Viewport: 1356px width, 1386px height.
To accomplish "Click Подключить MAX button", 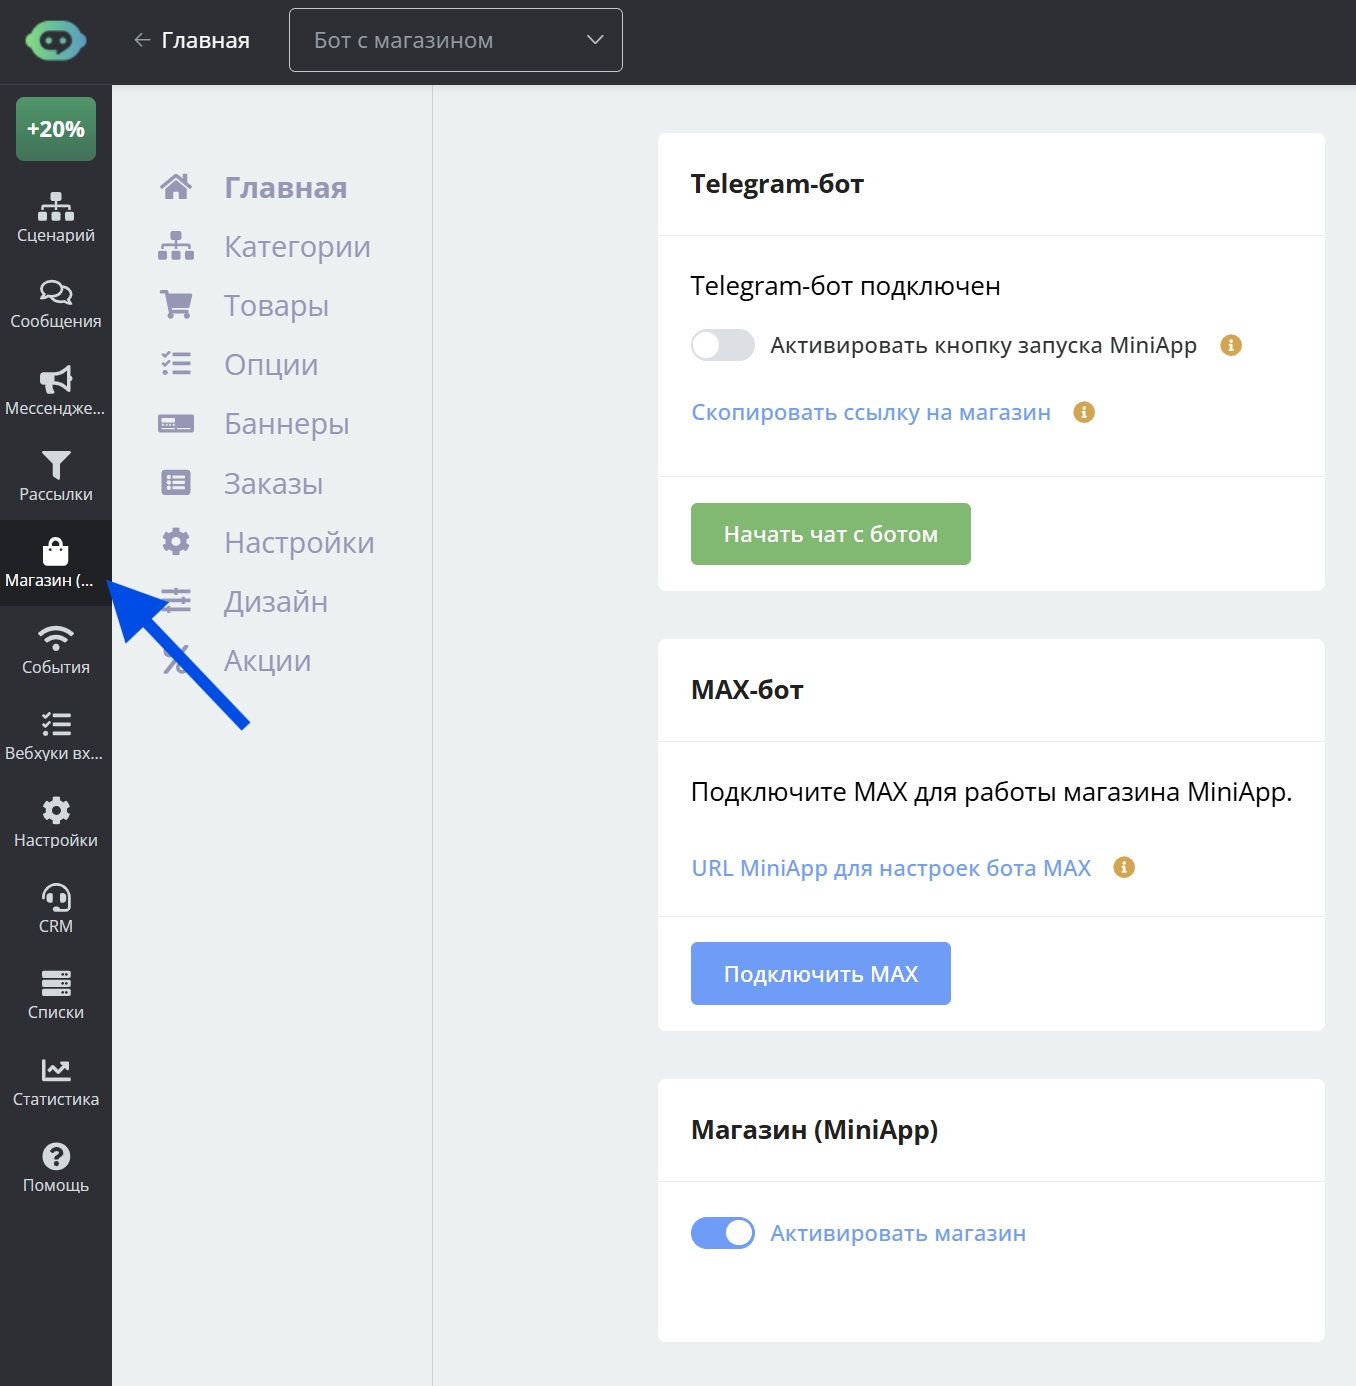I will point(821,974).
